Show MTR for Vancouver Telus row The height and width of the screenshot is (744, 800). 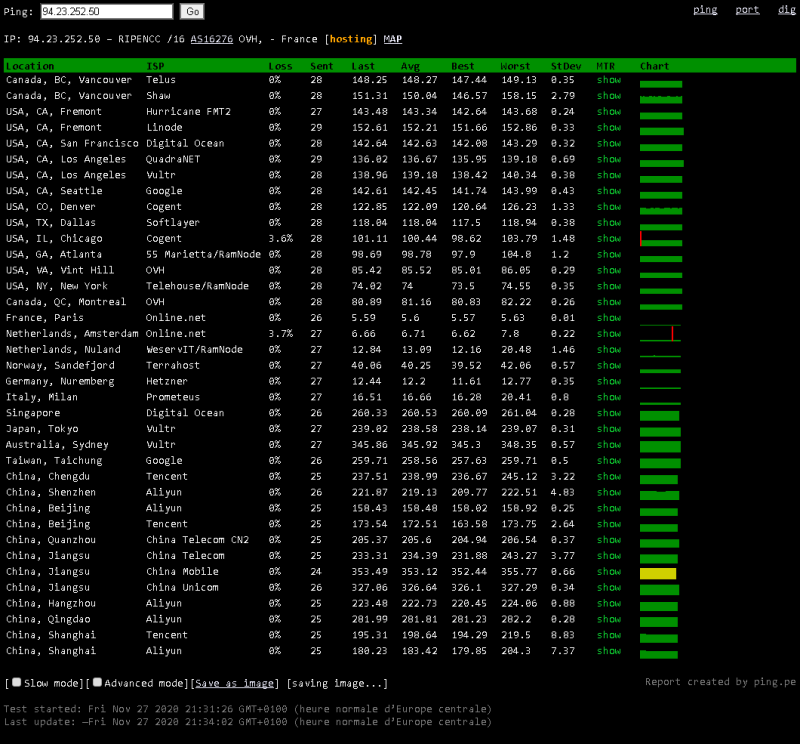point(608,80)
